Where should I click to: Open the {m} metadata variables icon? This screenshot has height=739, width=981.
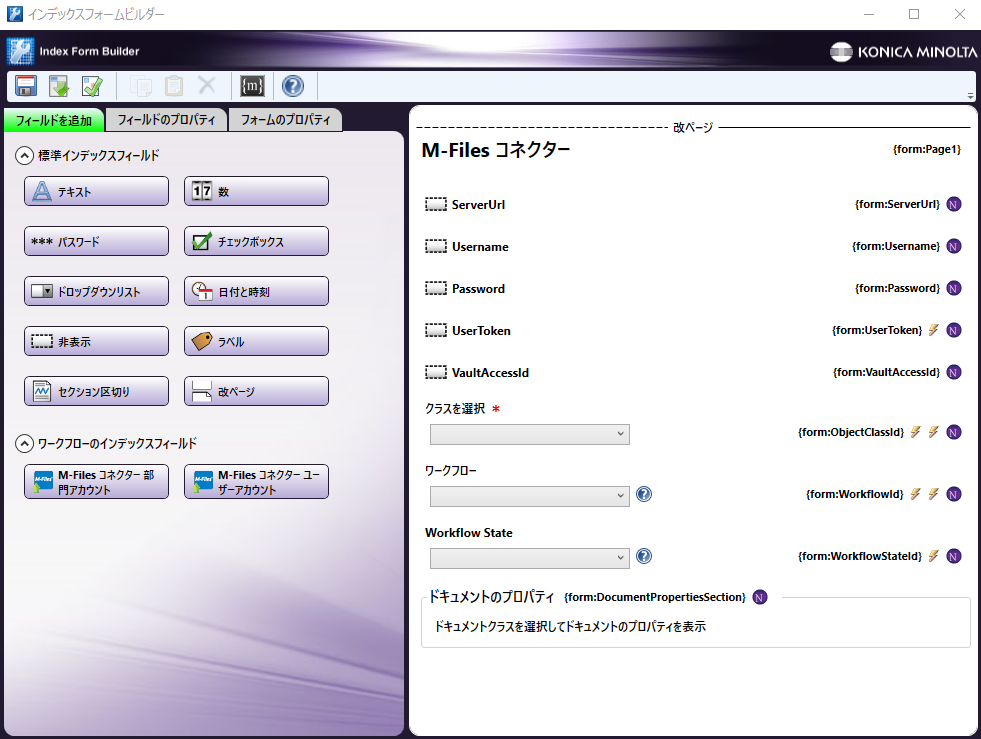[x=252, y=86]
